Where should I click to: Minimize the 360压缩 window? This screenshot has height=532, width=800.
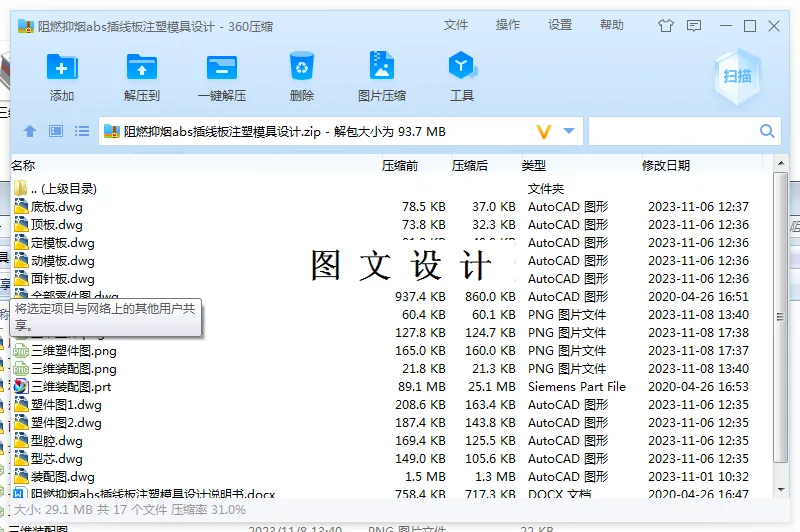(x=726, y=26)
